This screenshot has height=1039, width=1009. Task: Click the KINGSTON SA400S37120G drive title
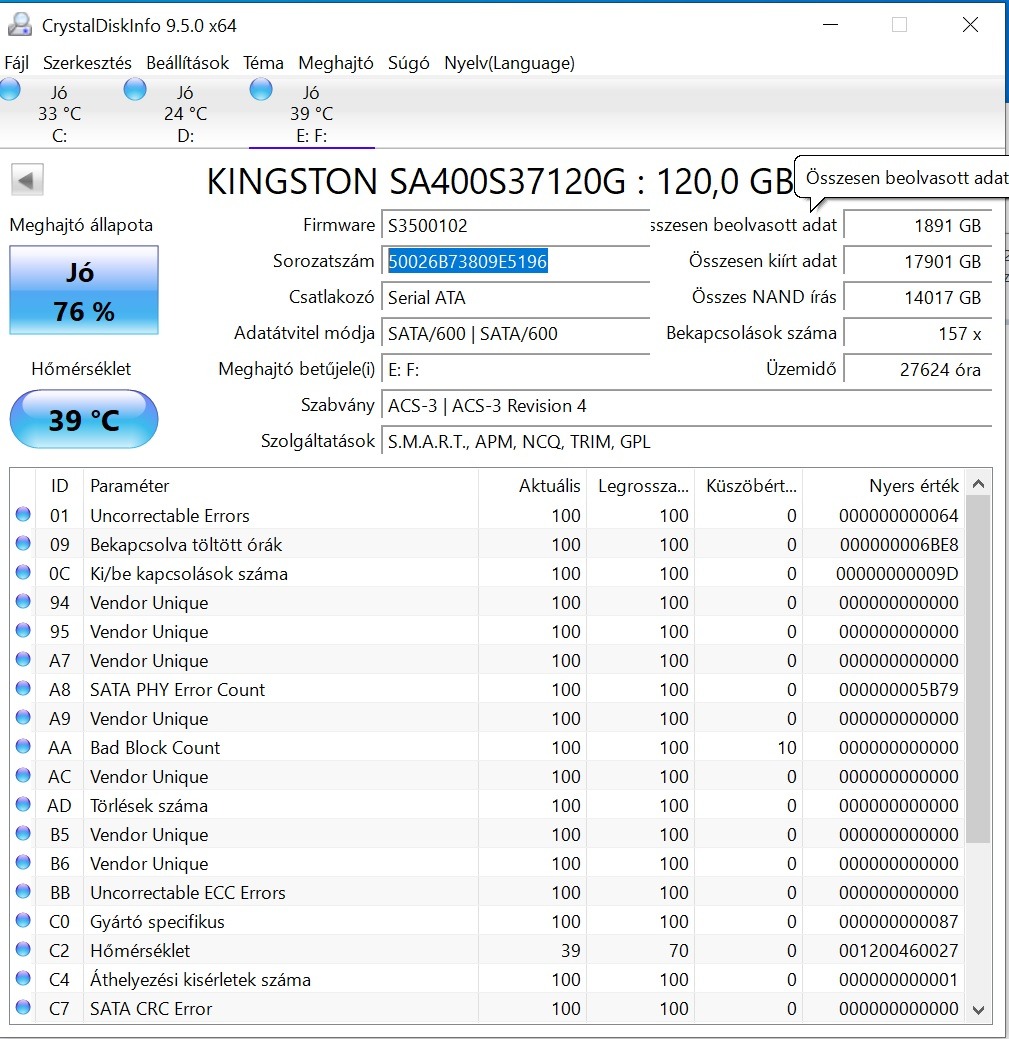coord(500,181)
